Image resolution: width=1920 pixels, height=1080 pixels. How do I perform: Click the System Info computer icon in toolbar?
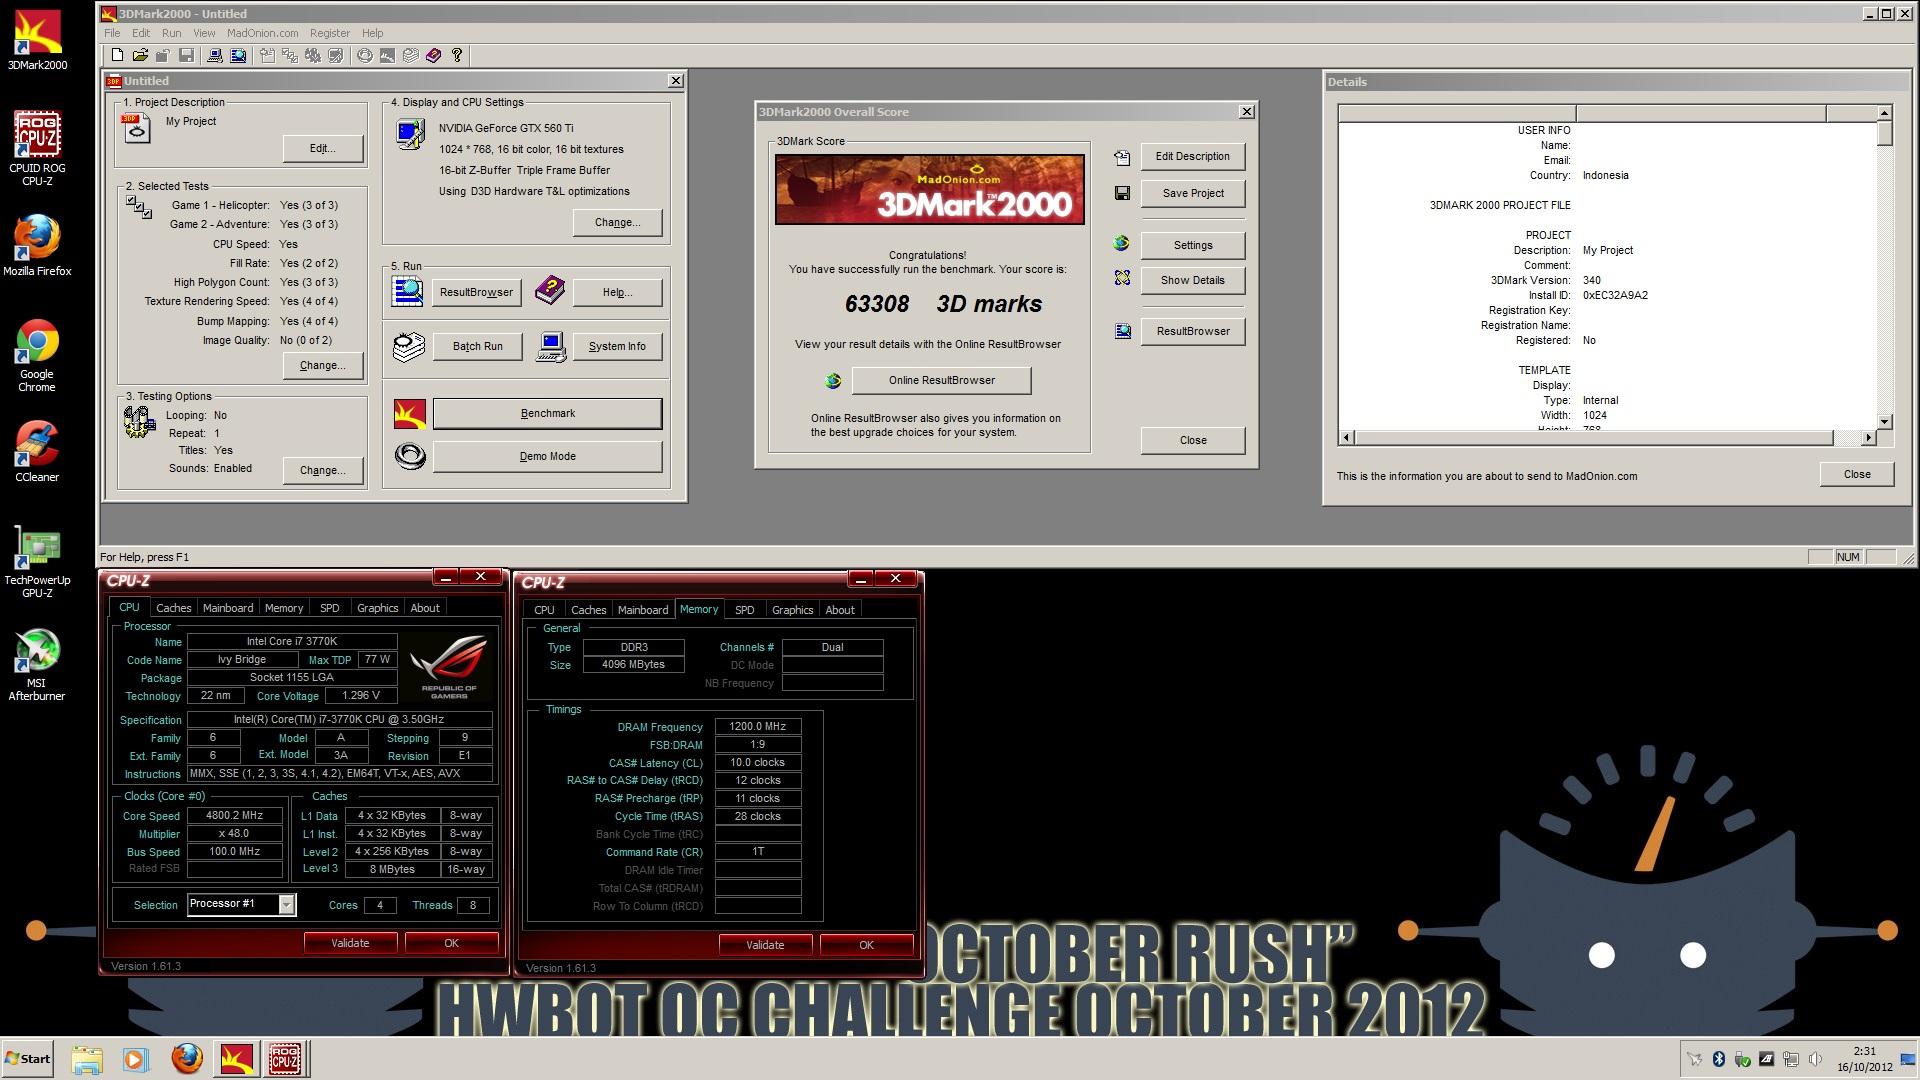(215, 56)
